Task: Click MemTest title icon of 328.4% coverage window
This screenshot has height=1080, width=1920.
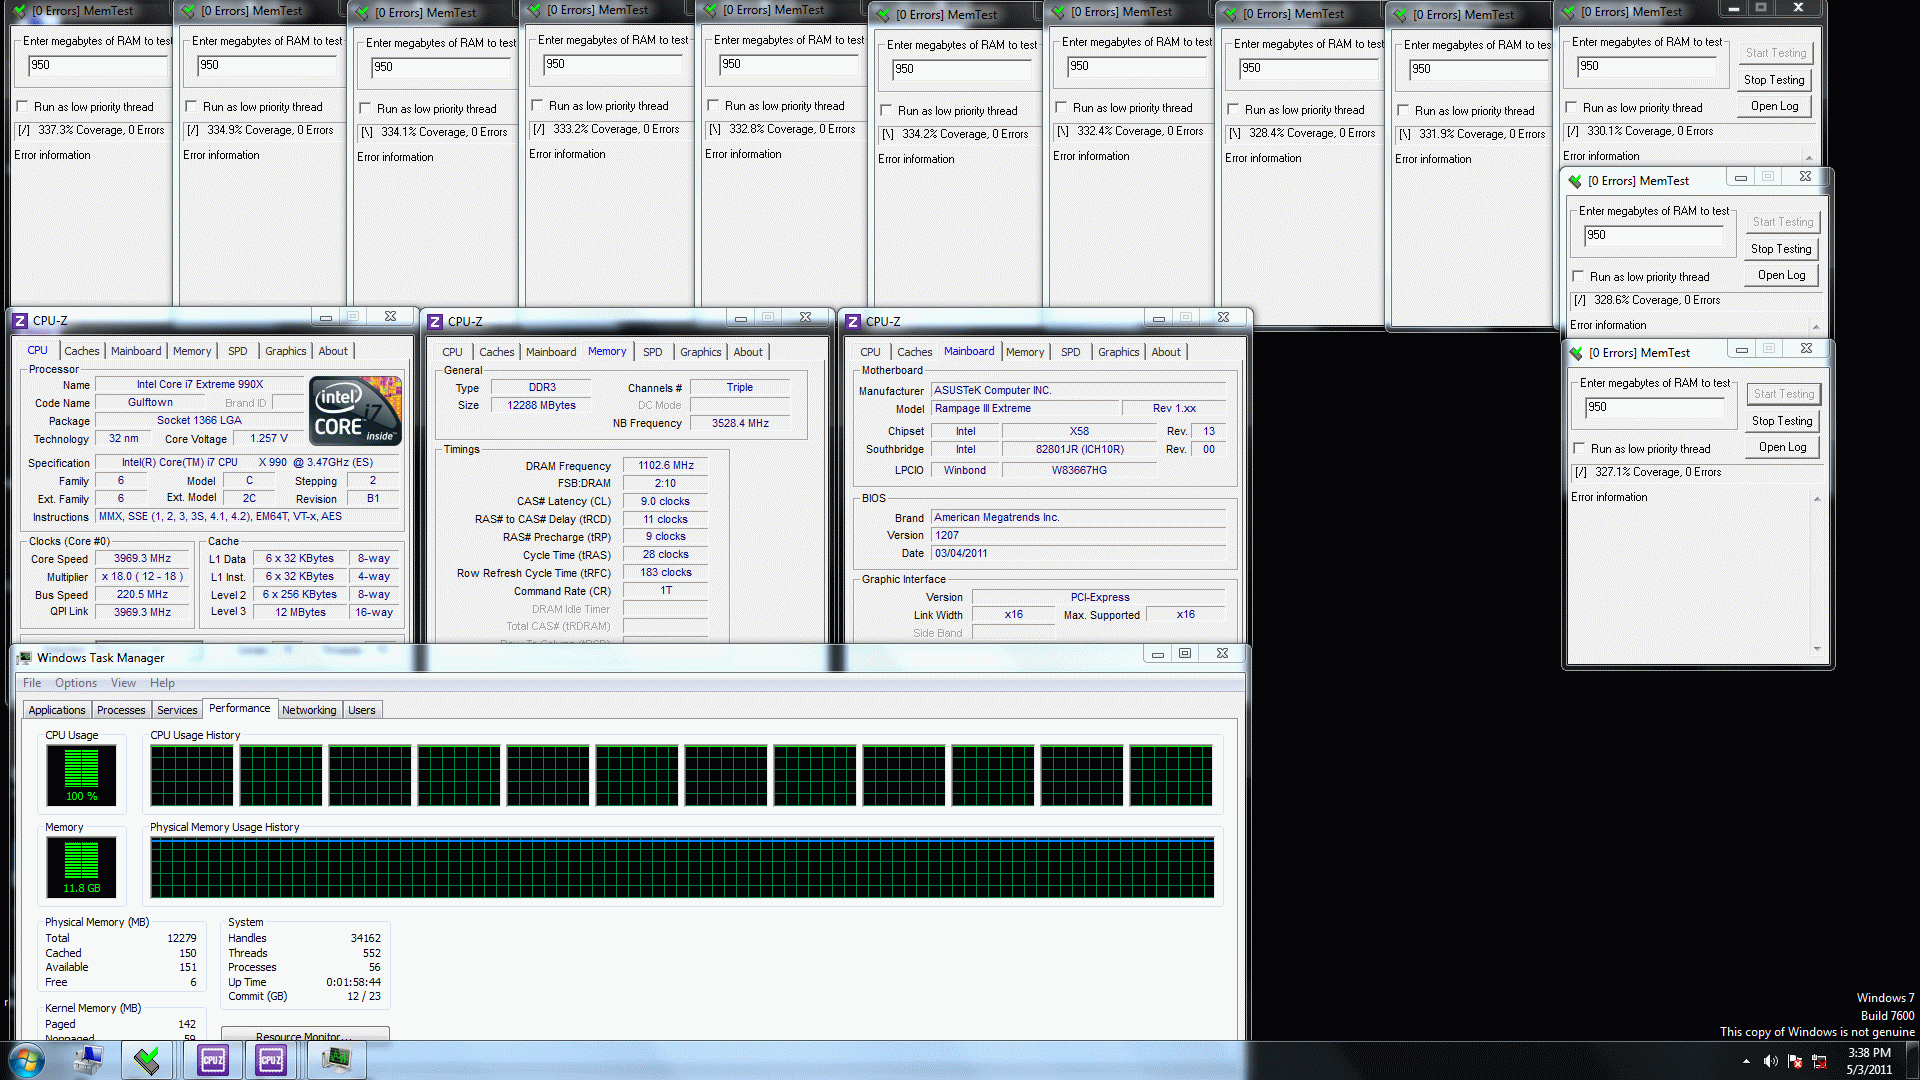Action: click(x=1230, y=14)
